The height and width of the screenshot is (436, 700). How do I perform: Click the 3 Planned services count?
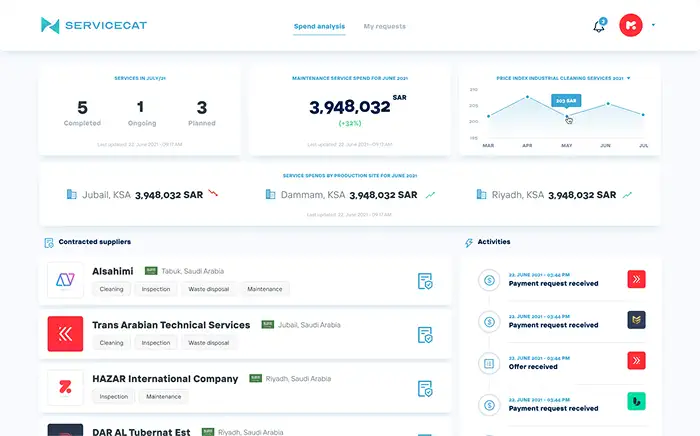click(x=202, y=108)
